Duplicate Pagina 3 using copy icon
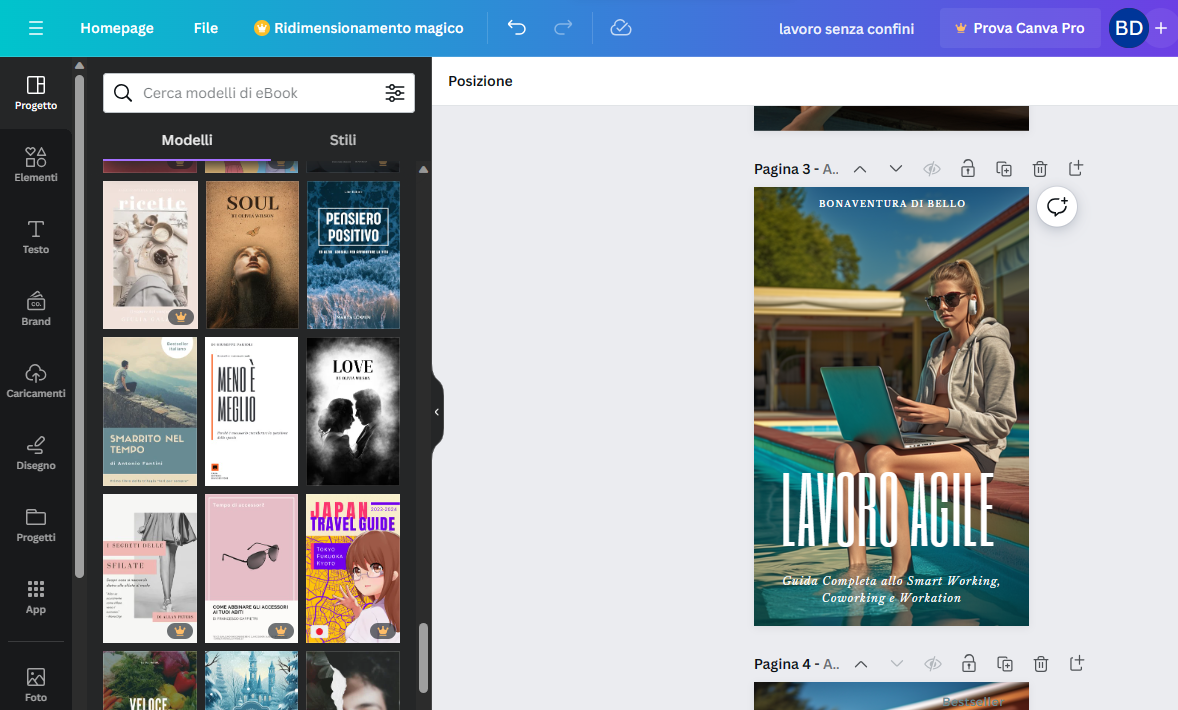The width and height of the screenshot is (1178, 710). point(1004,169)
